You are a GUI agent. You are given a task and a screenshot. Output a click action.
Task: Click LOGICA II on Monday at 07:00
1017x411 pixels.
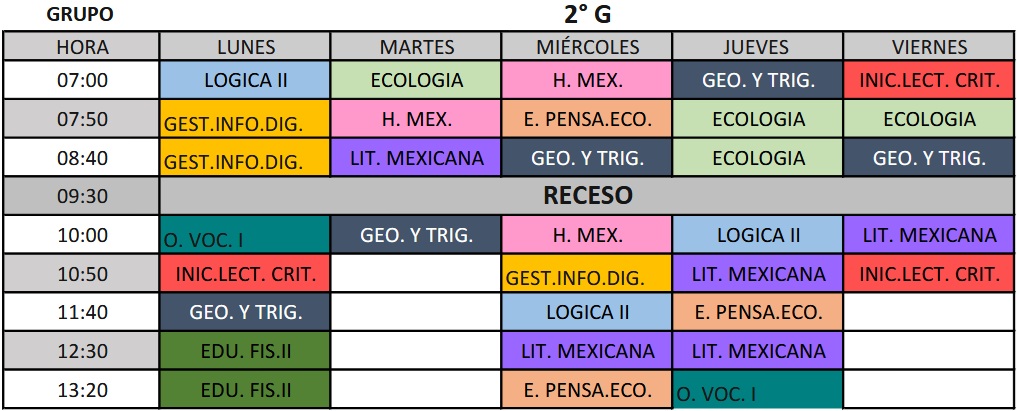[245, 80]
